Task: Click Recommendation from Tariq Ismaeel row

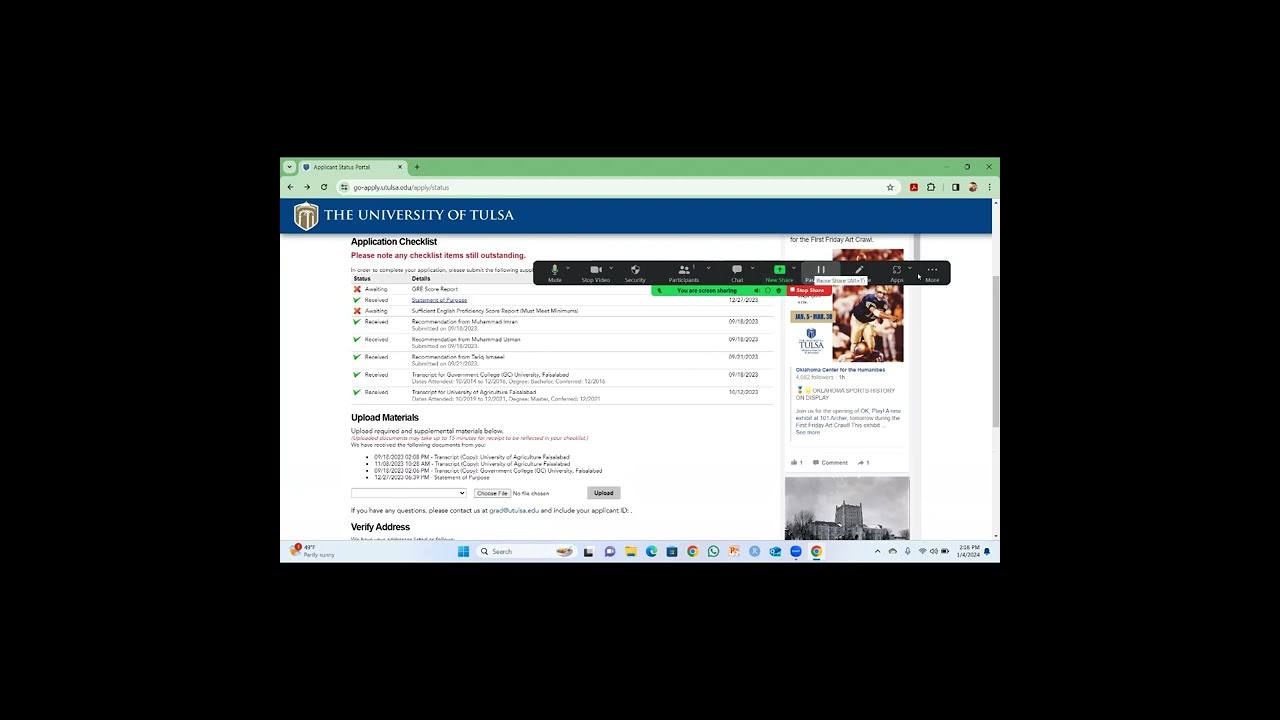Action: [x=562, y=360]
